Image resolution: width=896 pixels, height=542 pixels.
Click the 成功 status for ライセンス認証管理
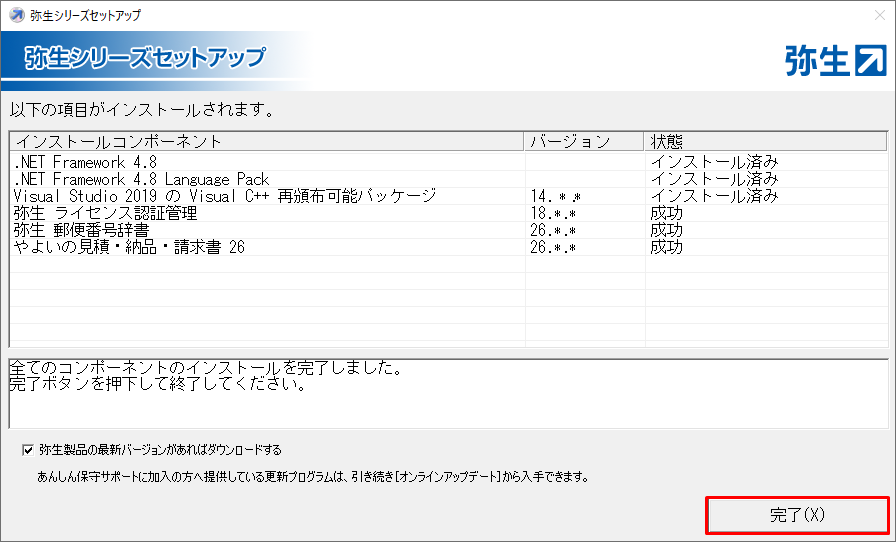[x=666, y=213]
